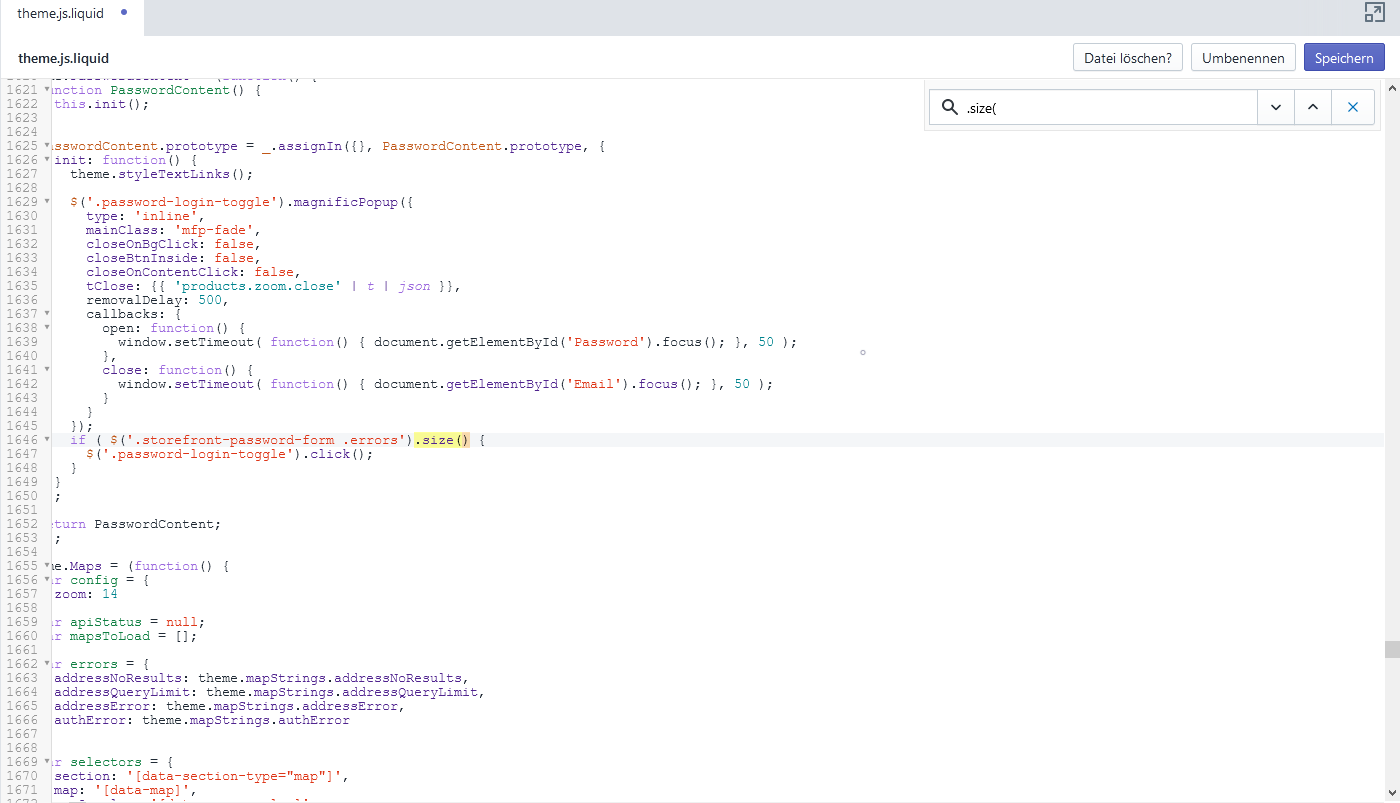
Task: Collapse code fold at line 1626
Action: pyautogui.click(x=46, y=160)
